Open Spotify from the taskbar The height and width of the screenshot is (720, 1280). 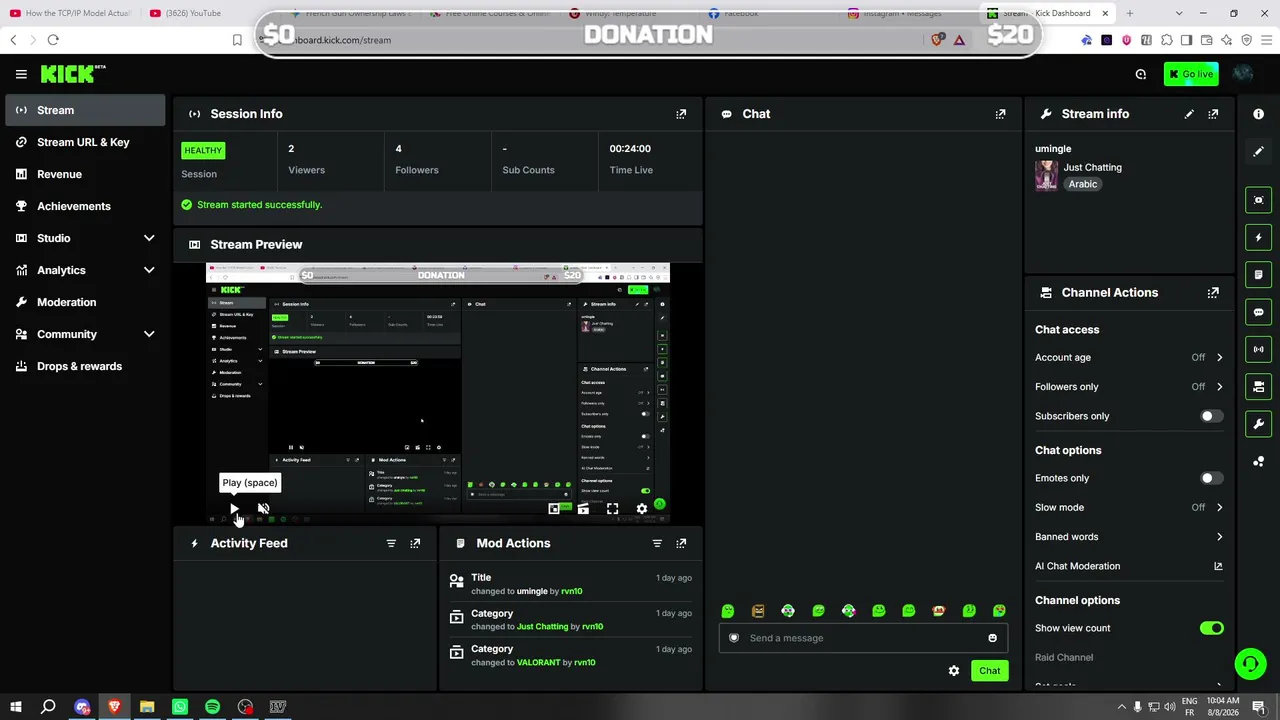(x=212, y=707)
